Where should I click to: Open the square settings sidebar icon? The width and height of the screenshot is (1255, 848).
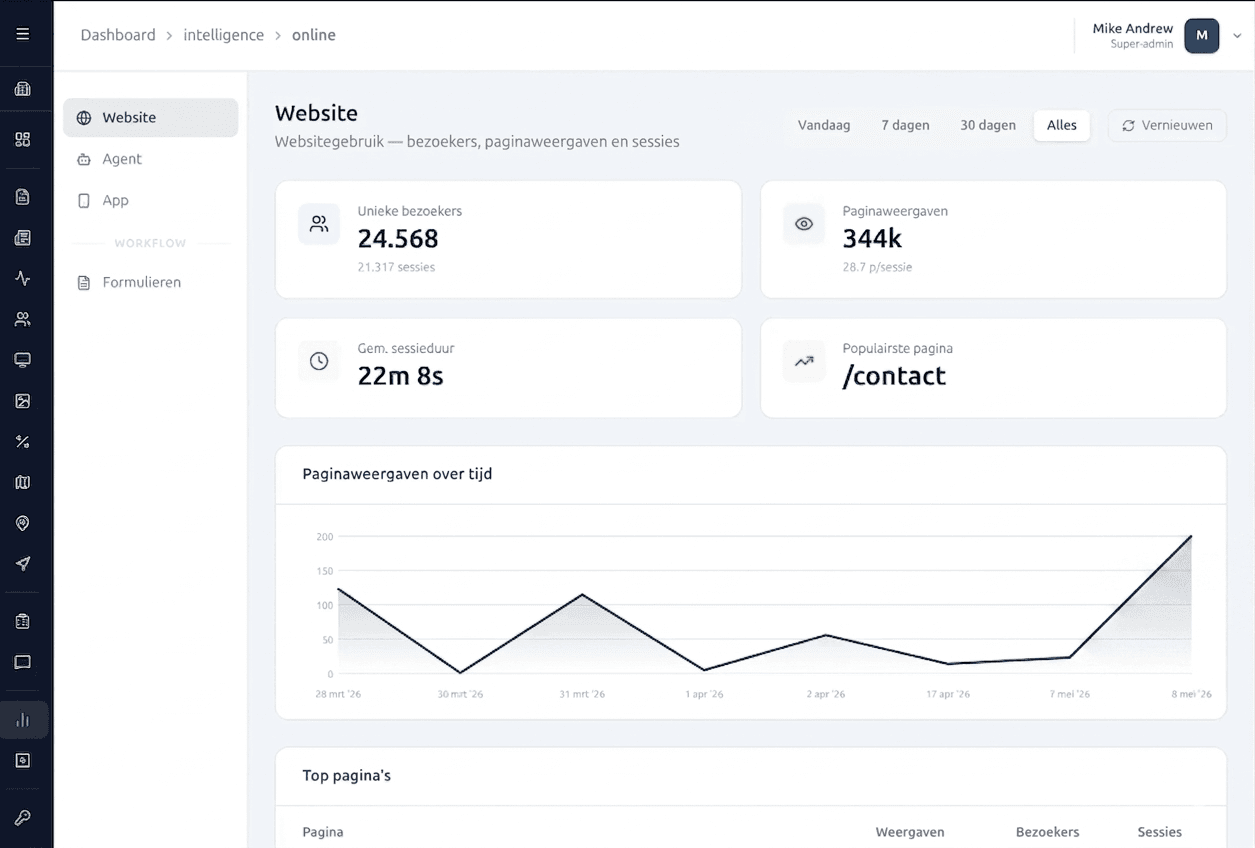pyautogui.click(x=23, y=760)
